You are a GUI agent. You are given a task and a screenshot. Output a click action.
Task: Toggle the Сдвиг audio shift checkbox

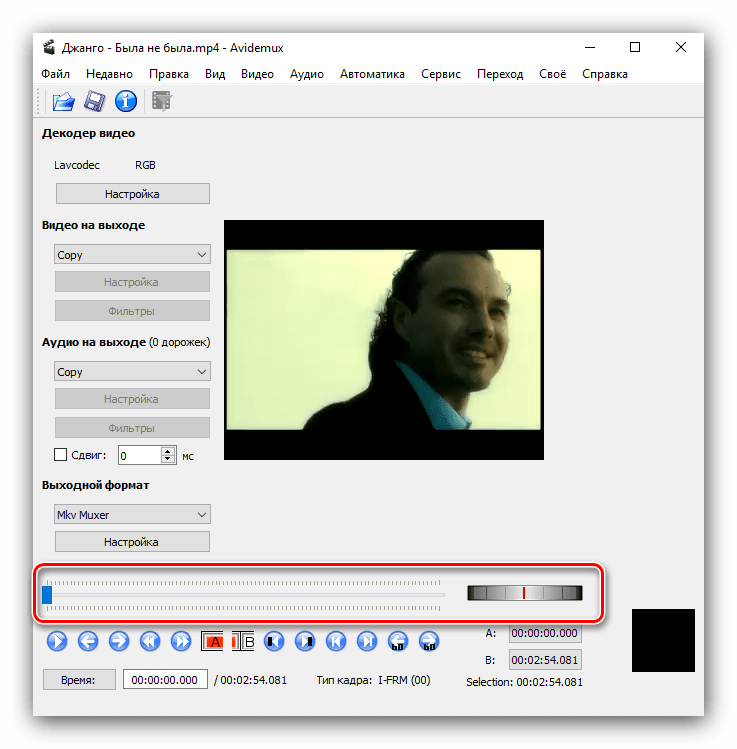(60, 455)
